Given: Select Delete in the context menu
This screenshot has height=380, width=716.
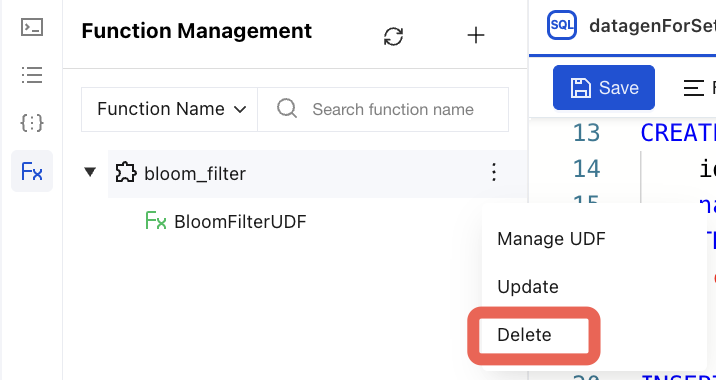Looking at the screenshot, I should coord(524,335).
